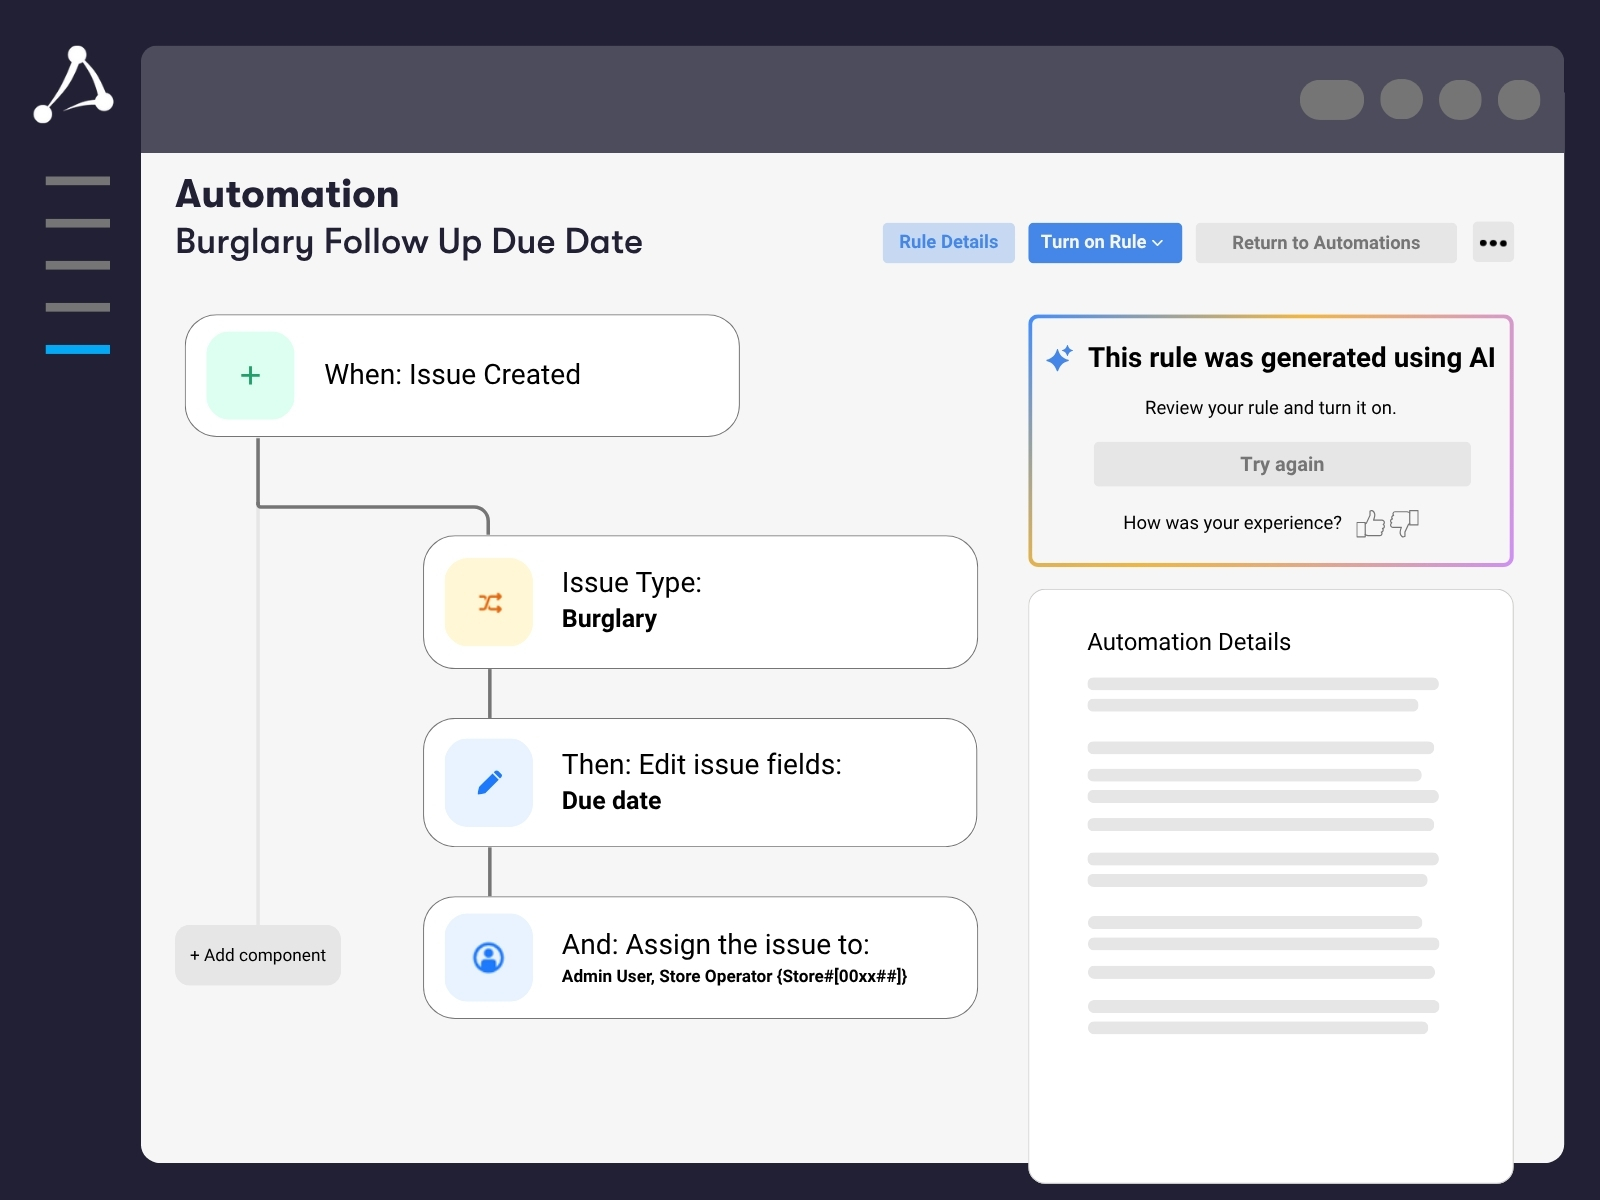Give thumbs down feedback
The width and height of the screenshot is (1600, 1200).
tap(1405, 522)
